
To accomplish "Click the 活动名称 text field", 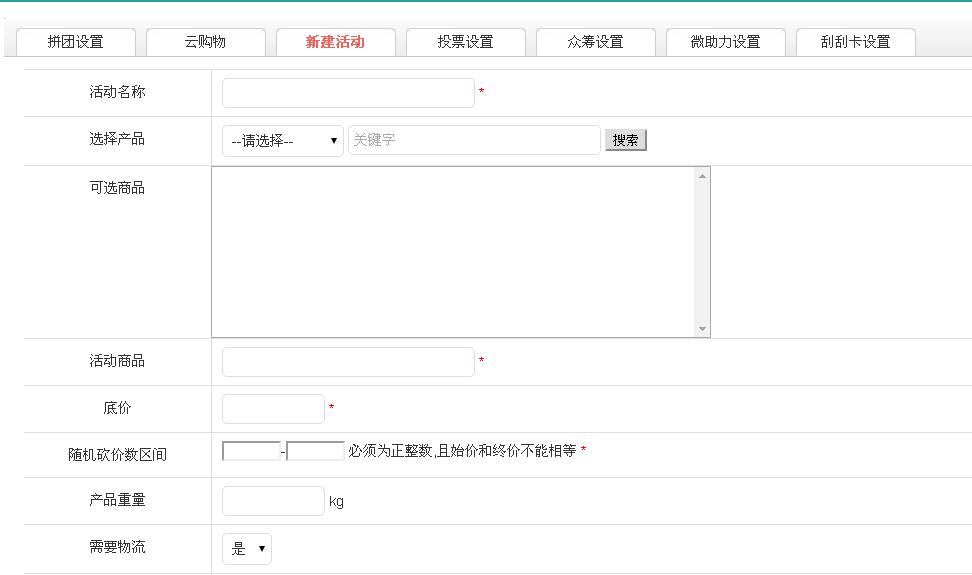I will [348, 93].
